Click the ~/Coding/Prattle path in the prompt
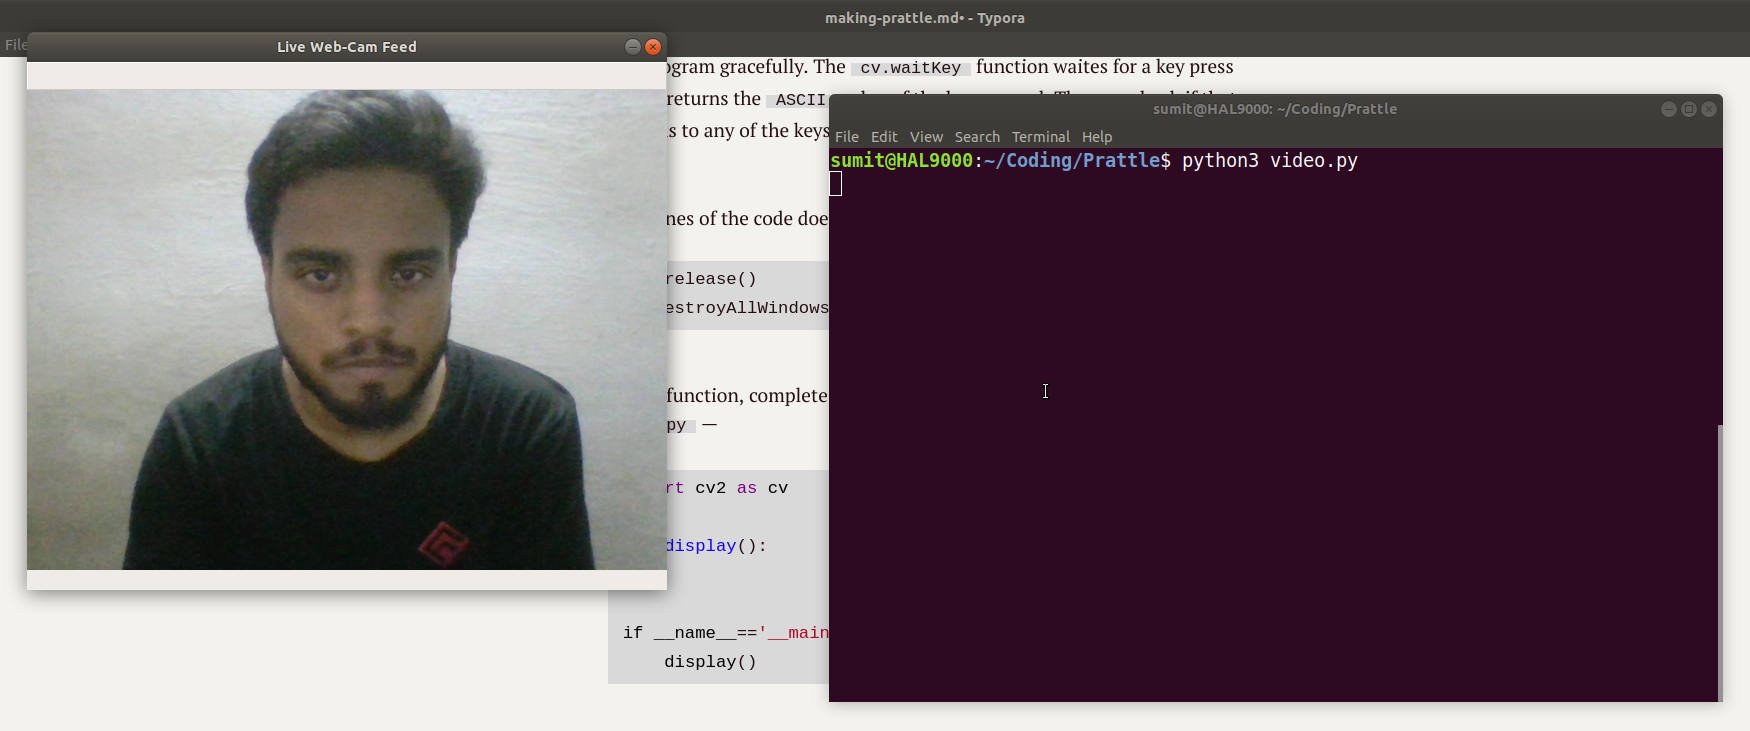The height and width of the screenshot is (731, 1750). pyautogui.click(x=1072, y=161)
